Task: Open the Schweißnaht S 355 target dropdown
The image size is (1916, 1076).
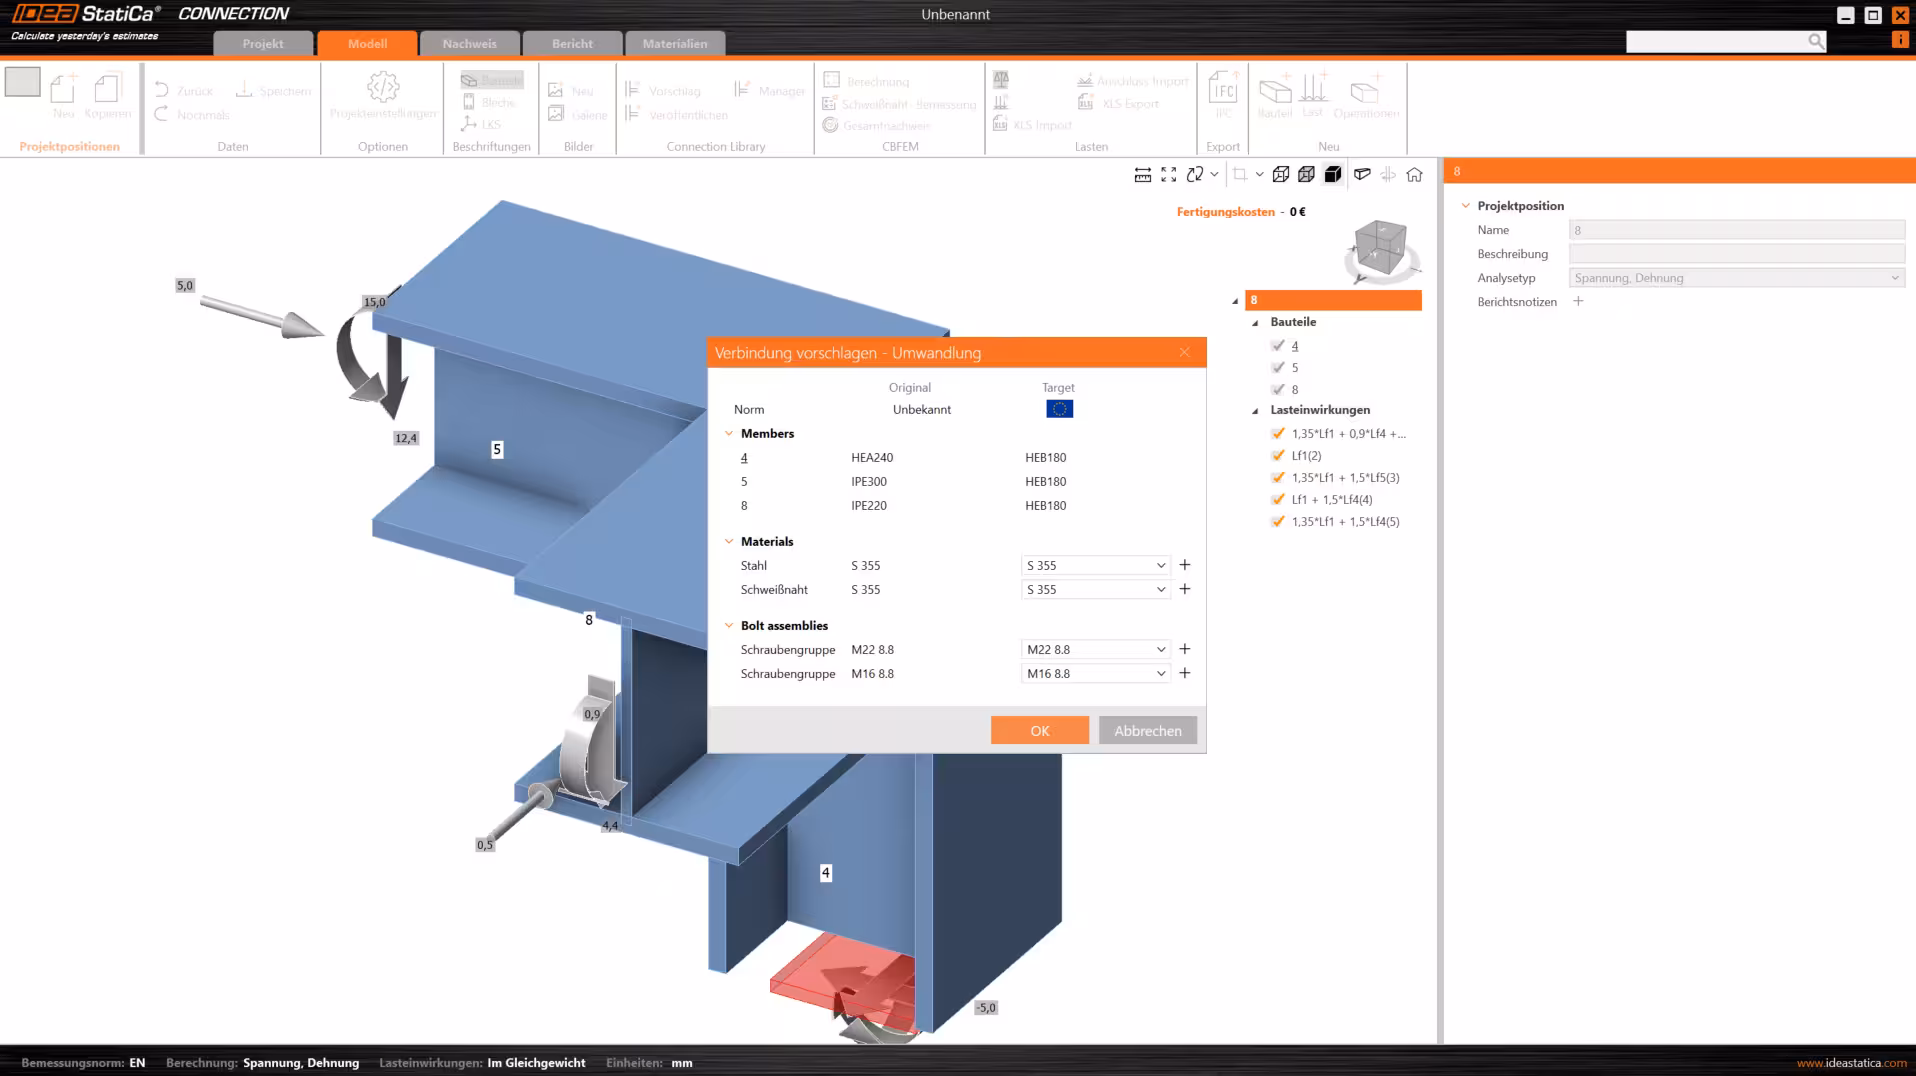Action: point(1095,590)
